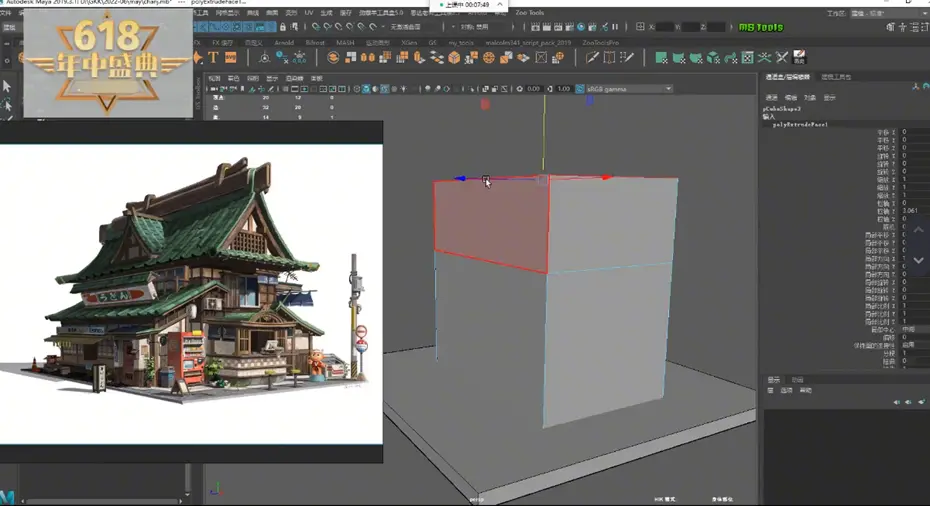Click the pen multi-cut shelf icon
Viewport: 930px width, 506px height.
(x=592, y=57)
